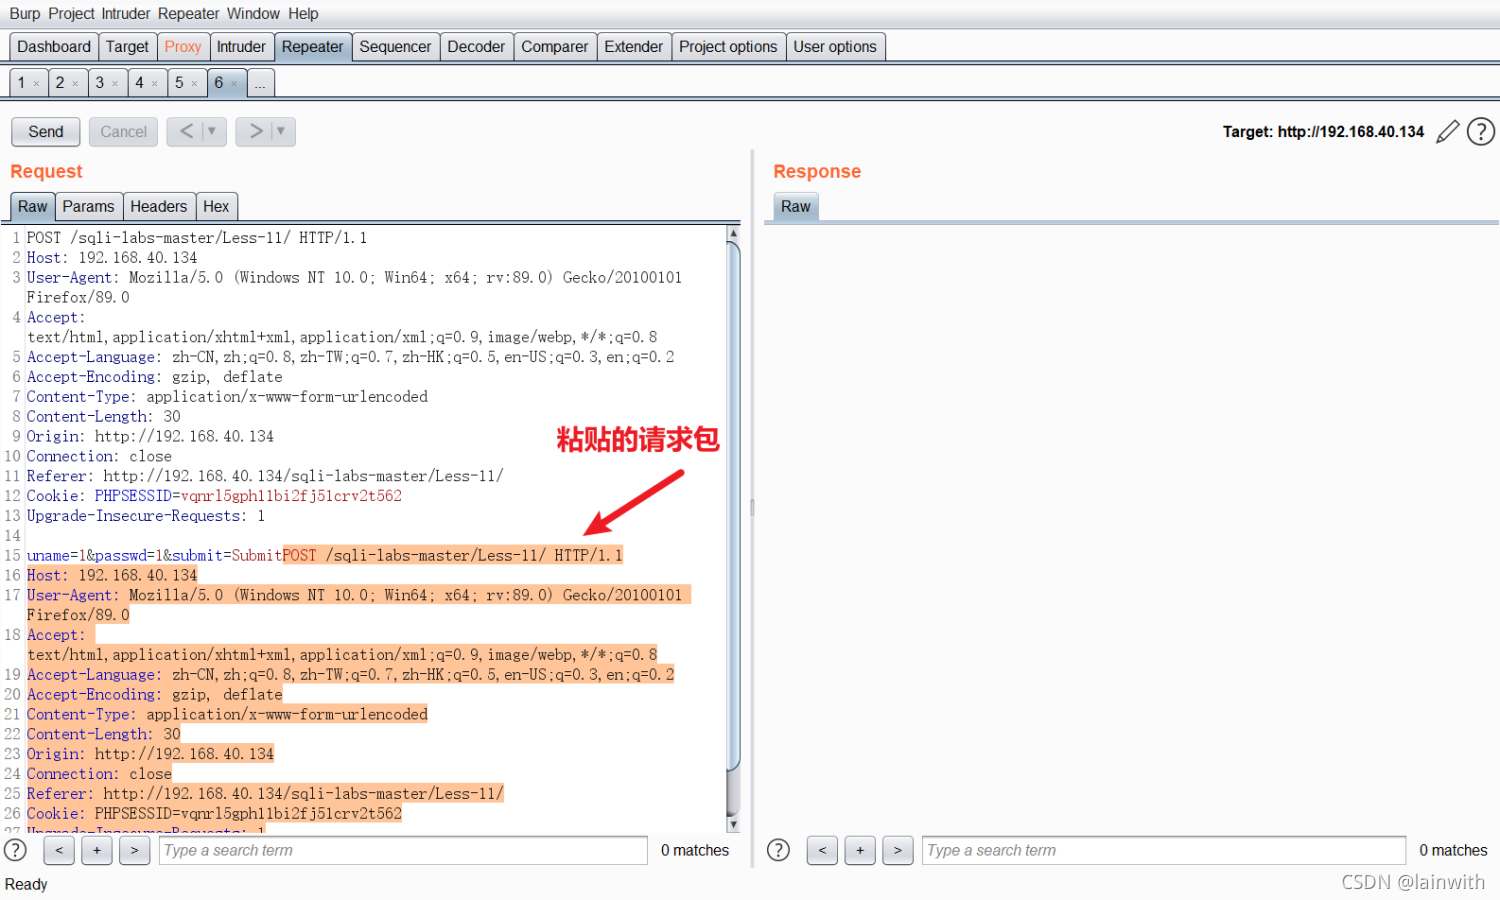The width and height of the screenshot is (1500, 900).
Task: Open back history dropdown arrow
Action: [x=212, y=131]
